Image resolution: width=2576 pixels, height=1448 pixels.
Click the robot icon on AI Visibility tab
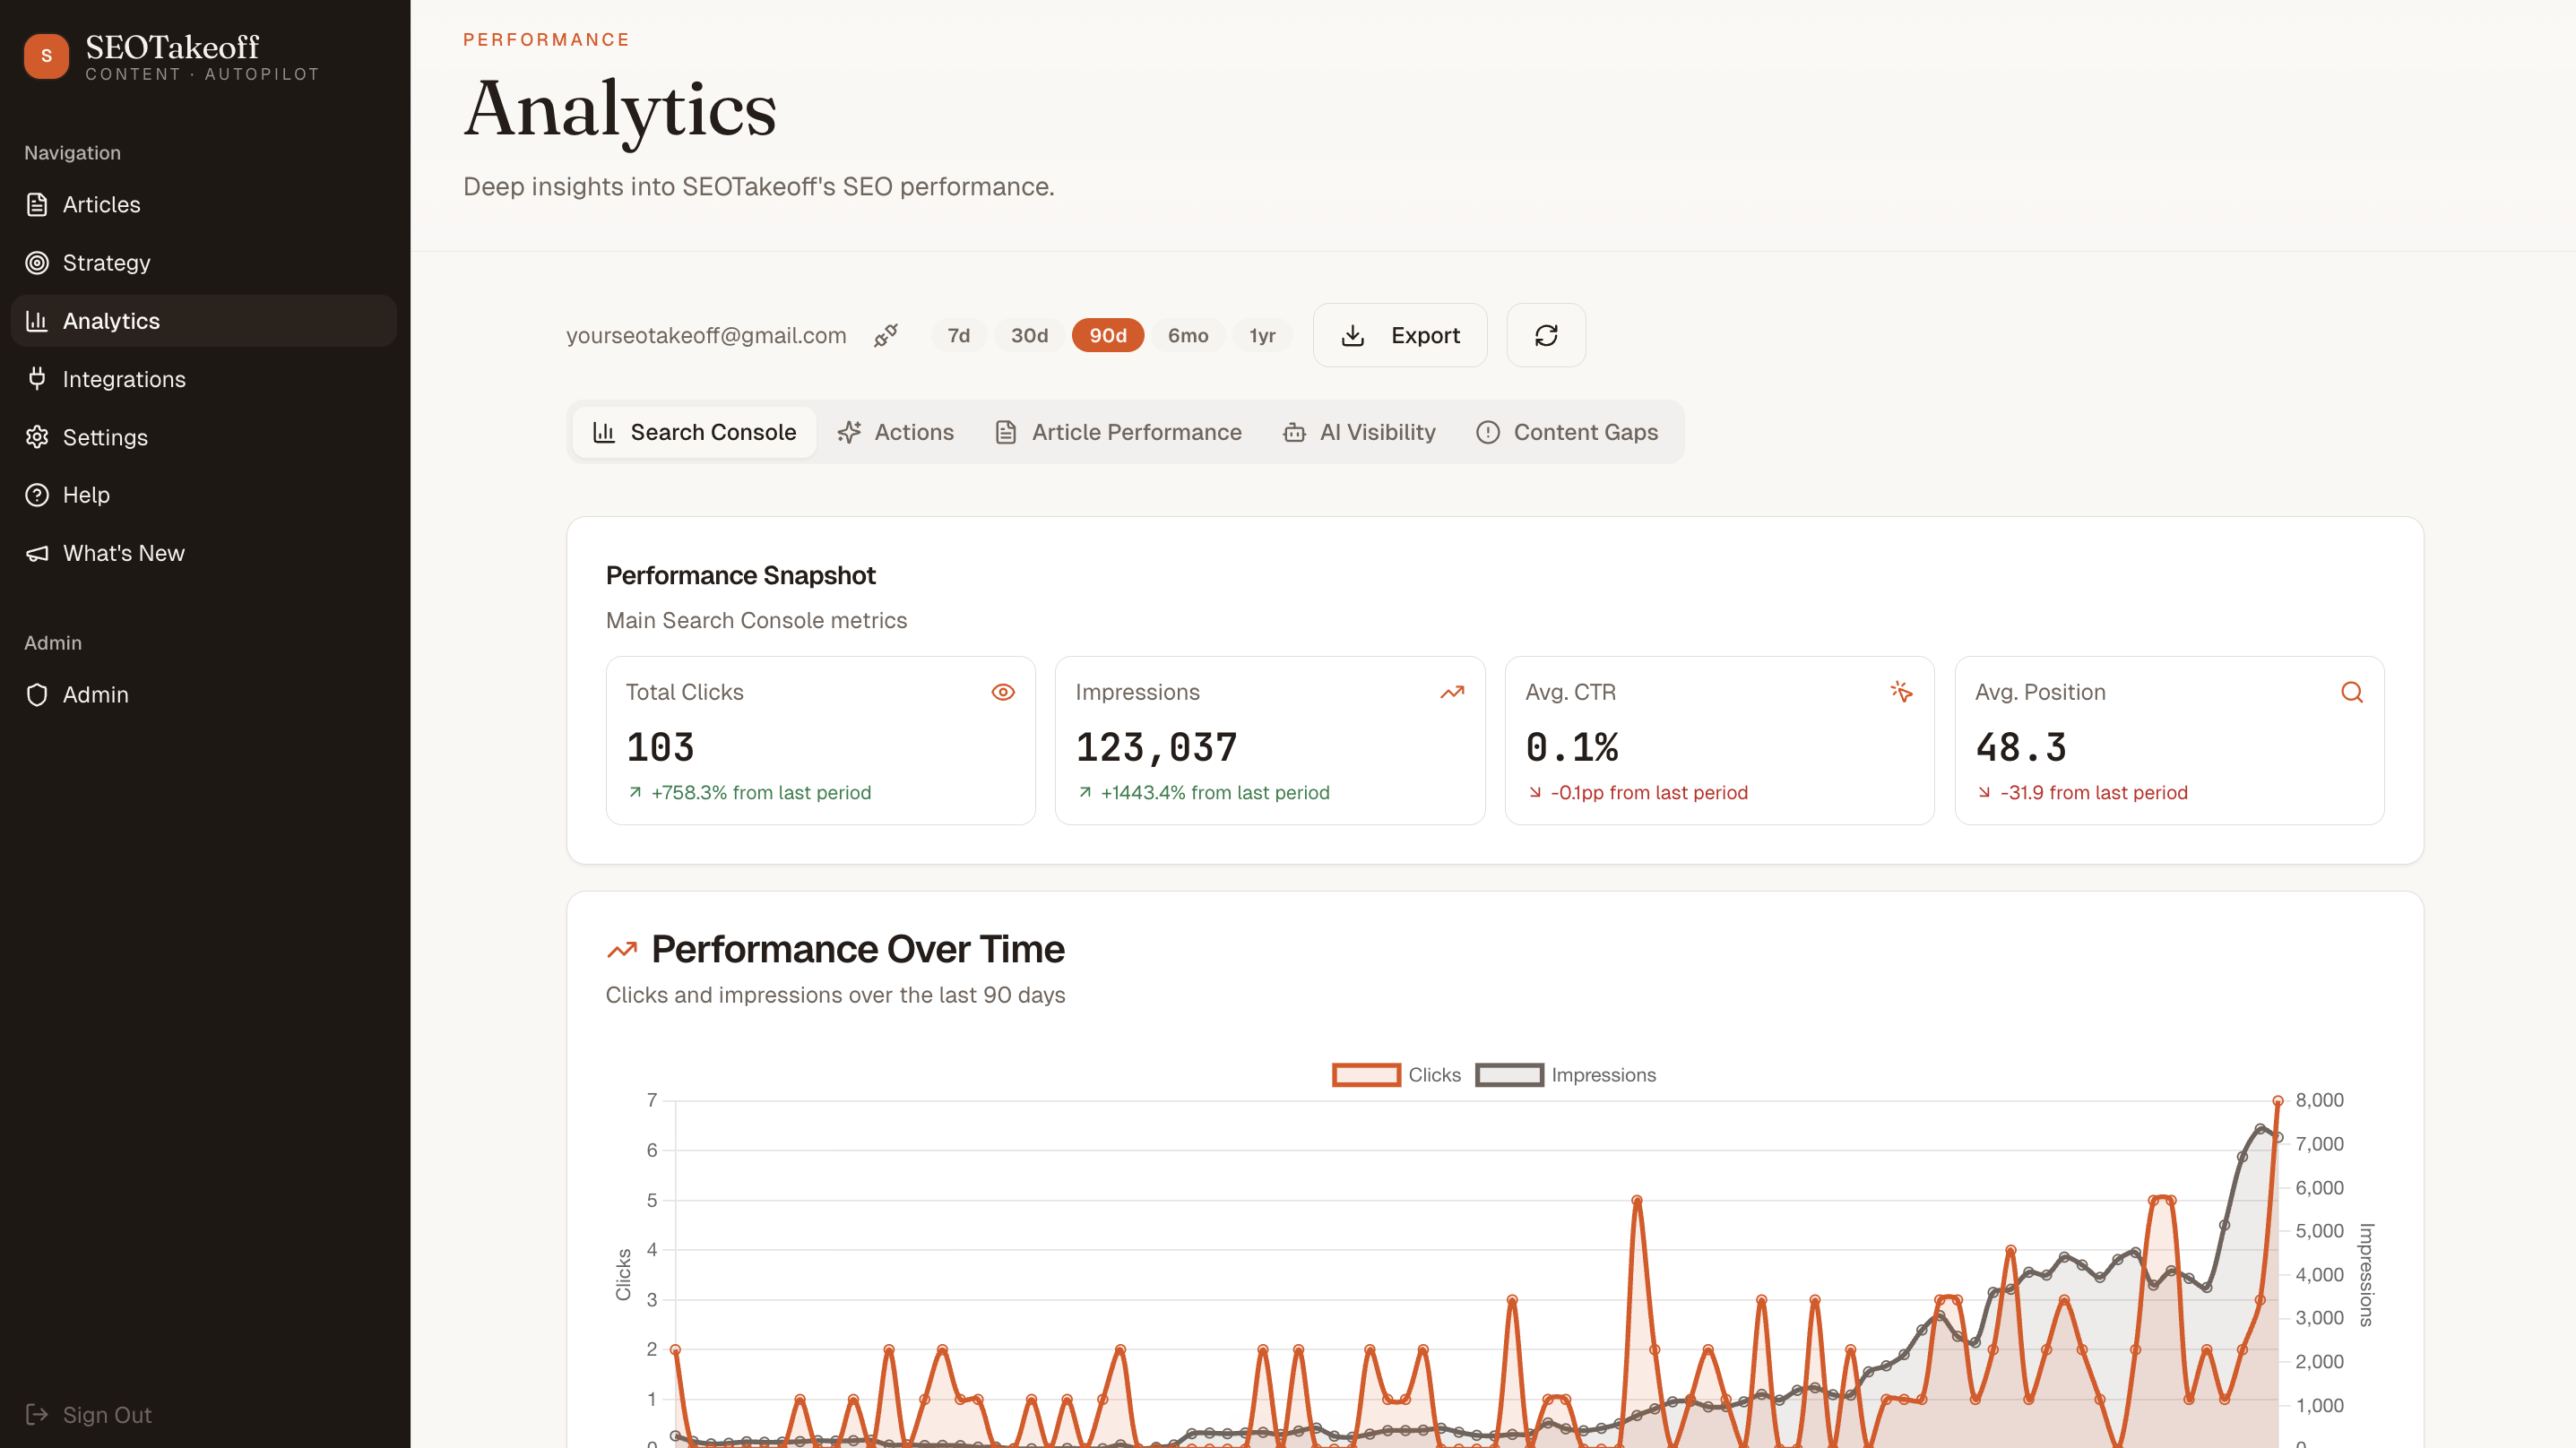pyautogui.click(x=1294, y=432)
